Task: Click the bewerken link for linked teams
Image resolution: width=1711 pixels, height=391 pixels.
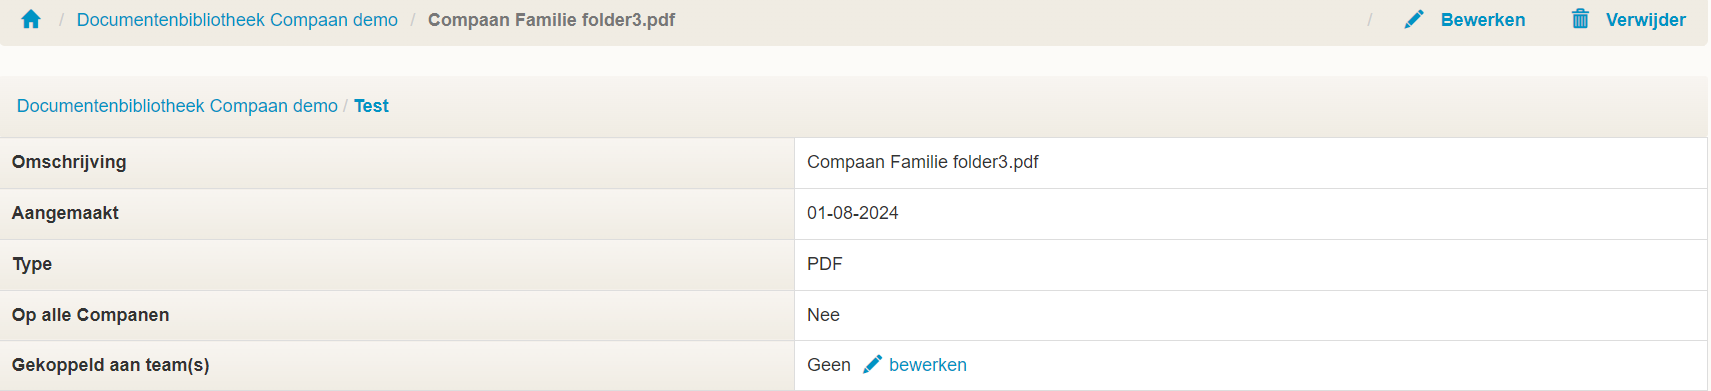Action: (928, 365)
